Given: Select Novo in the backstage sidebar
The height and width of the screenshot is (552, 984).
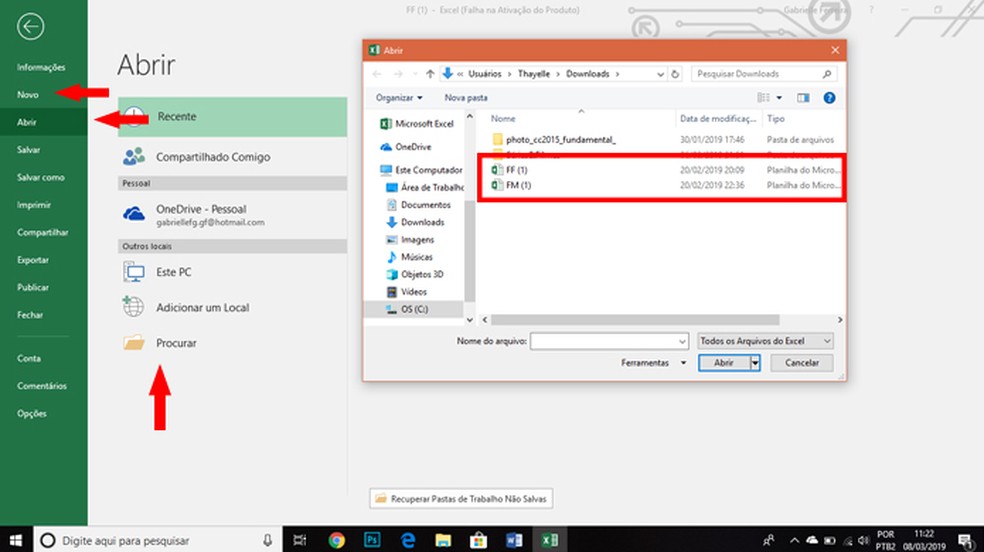Looking at the screenshot, I should click(28, 95).
